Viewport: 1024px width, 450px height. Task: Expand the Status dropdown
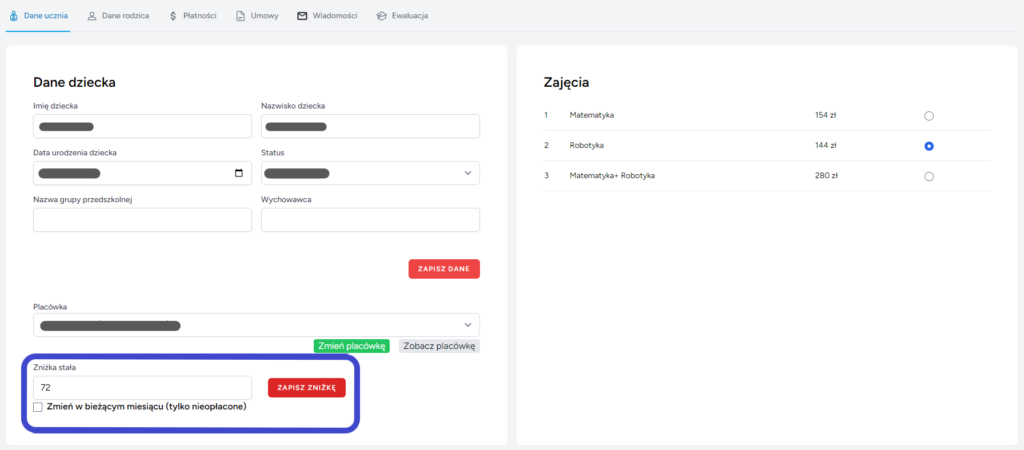pos(468,173)
